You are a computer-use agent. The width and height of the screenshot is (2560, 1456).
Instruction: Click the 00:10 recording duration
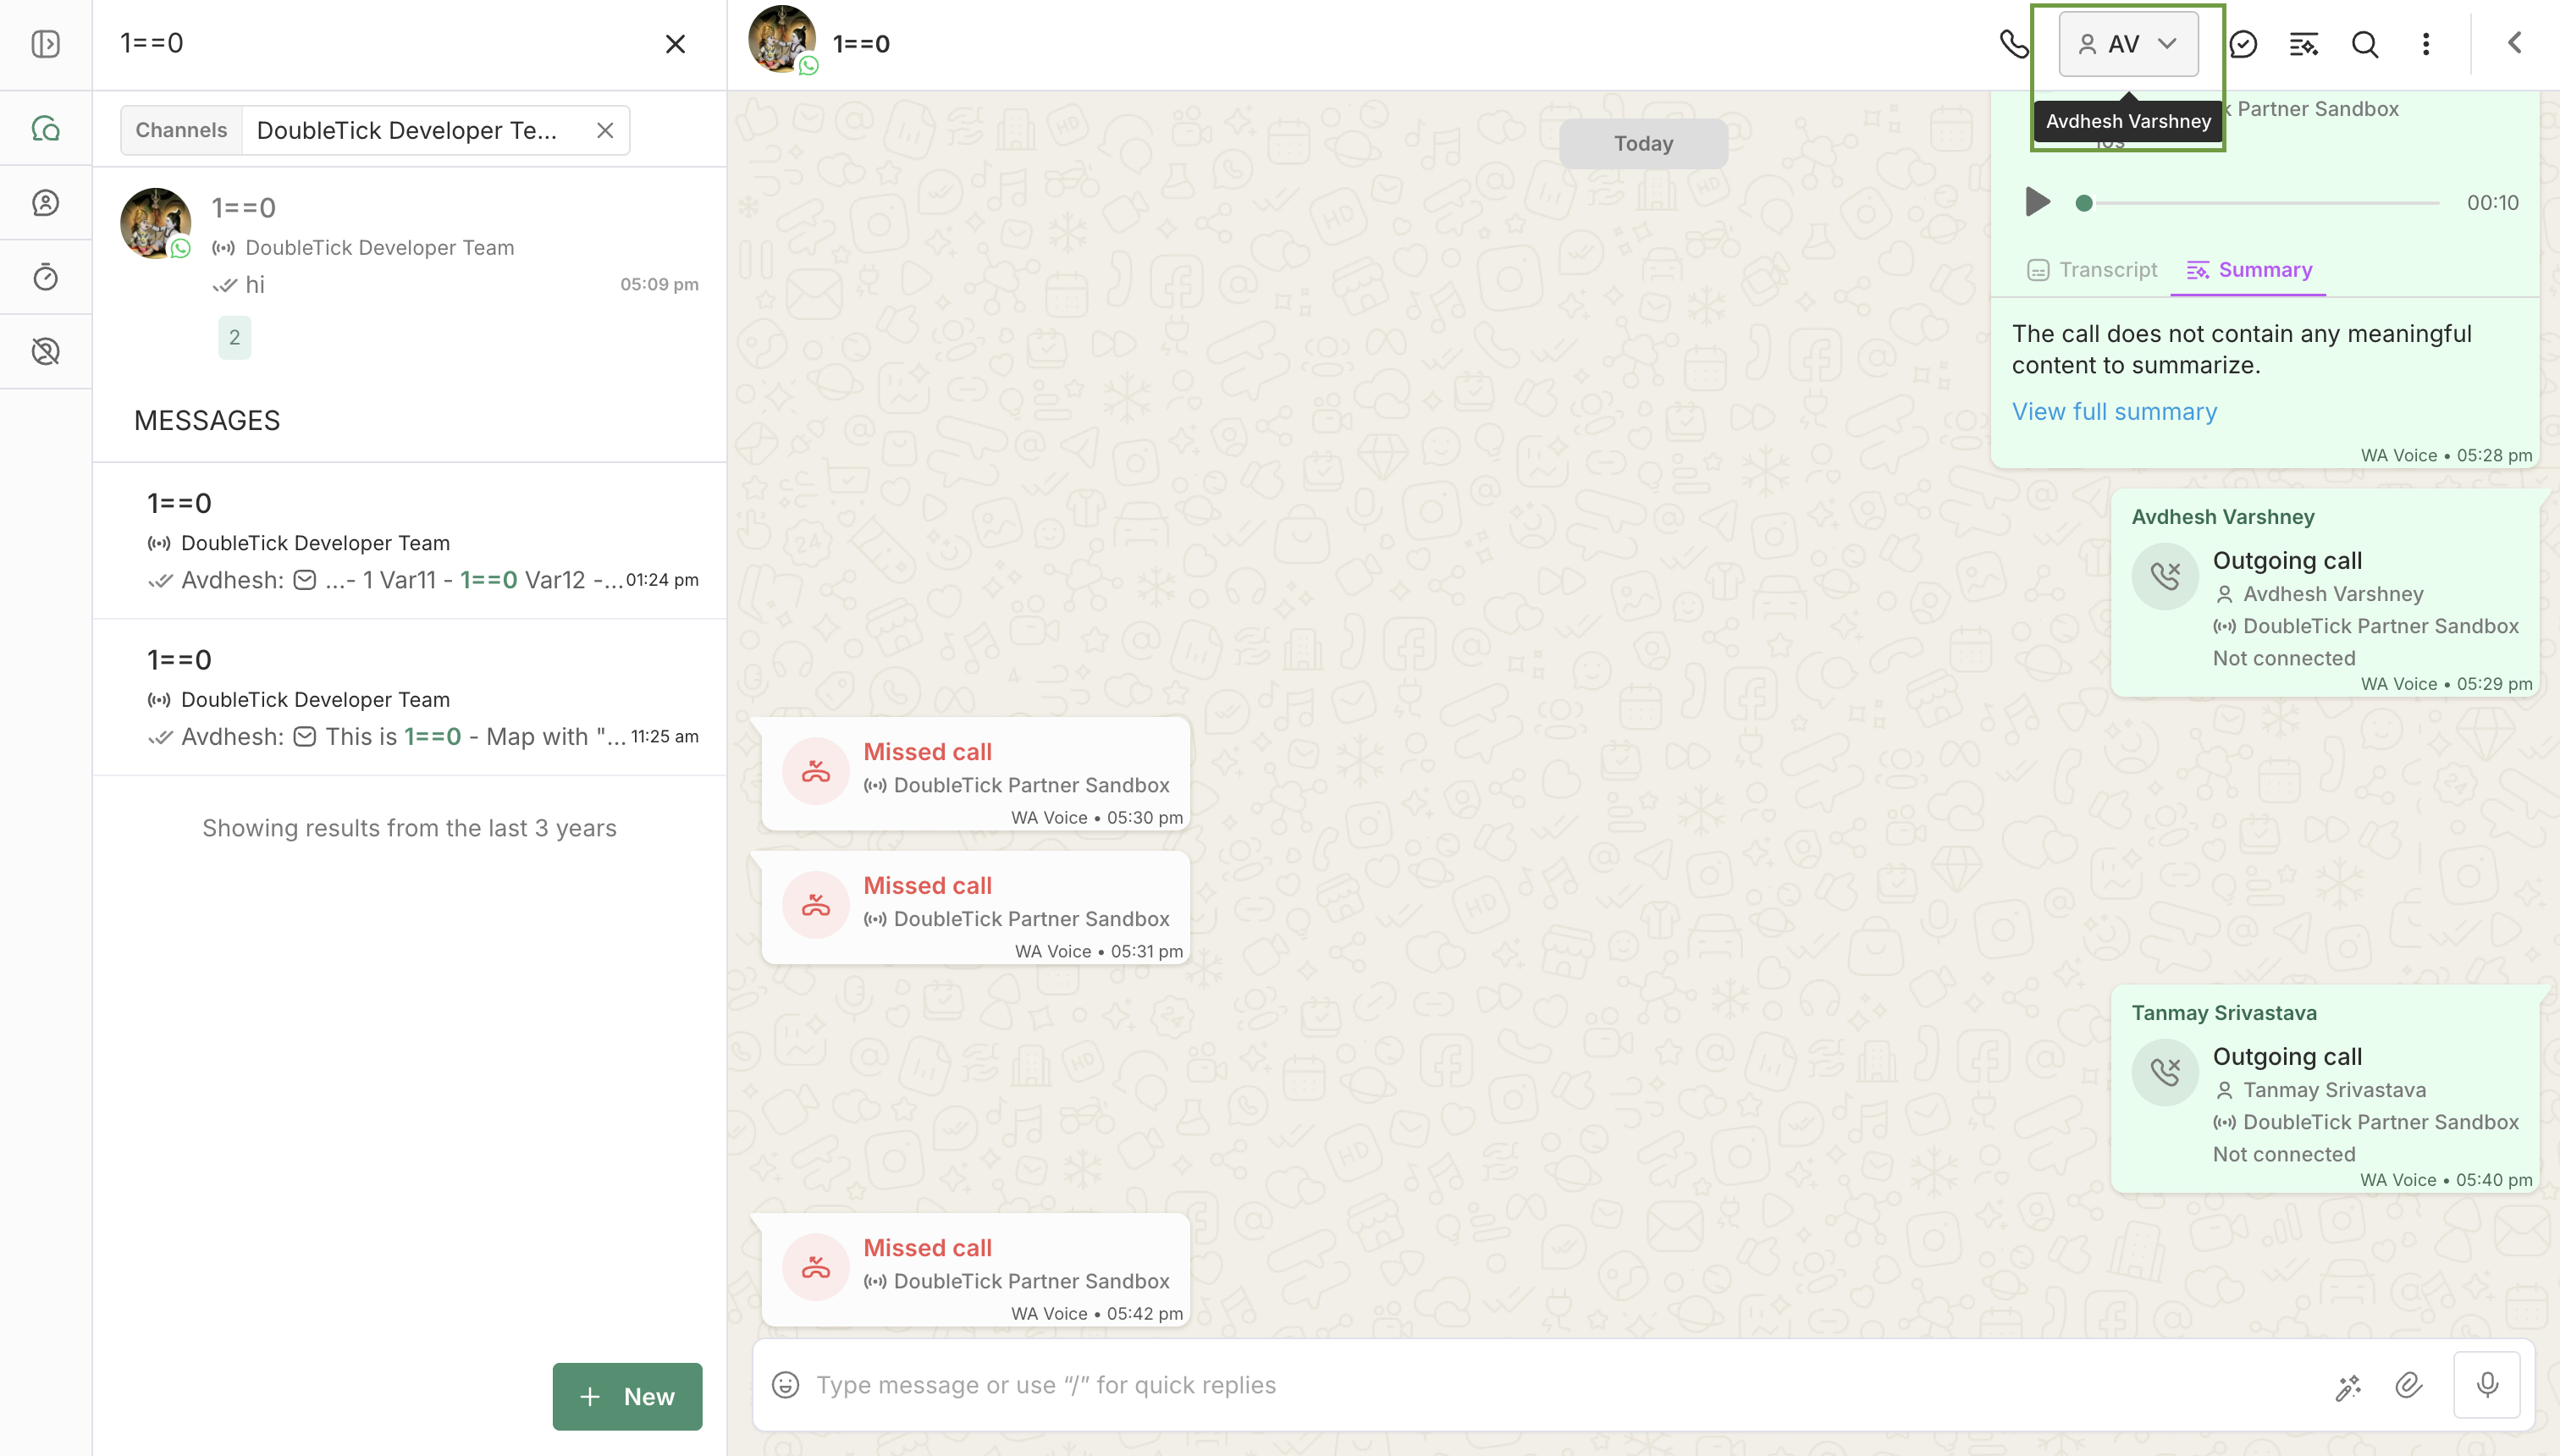[x=2492, y=203]
